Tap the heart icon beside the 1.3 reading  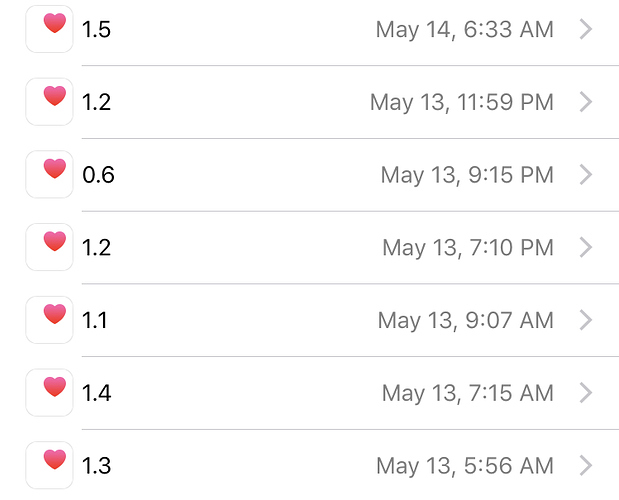coord(49,465)
